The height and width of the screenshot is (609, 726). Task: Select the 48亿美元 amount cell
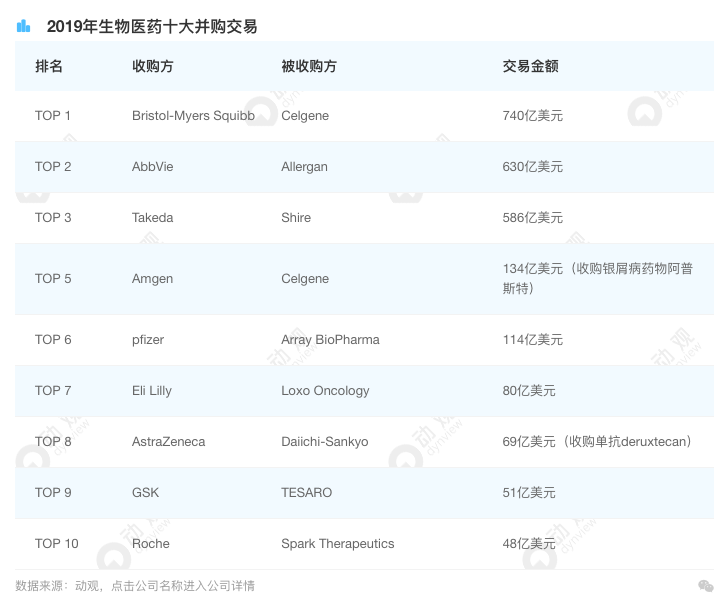[529, 544]
